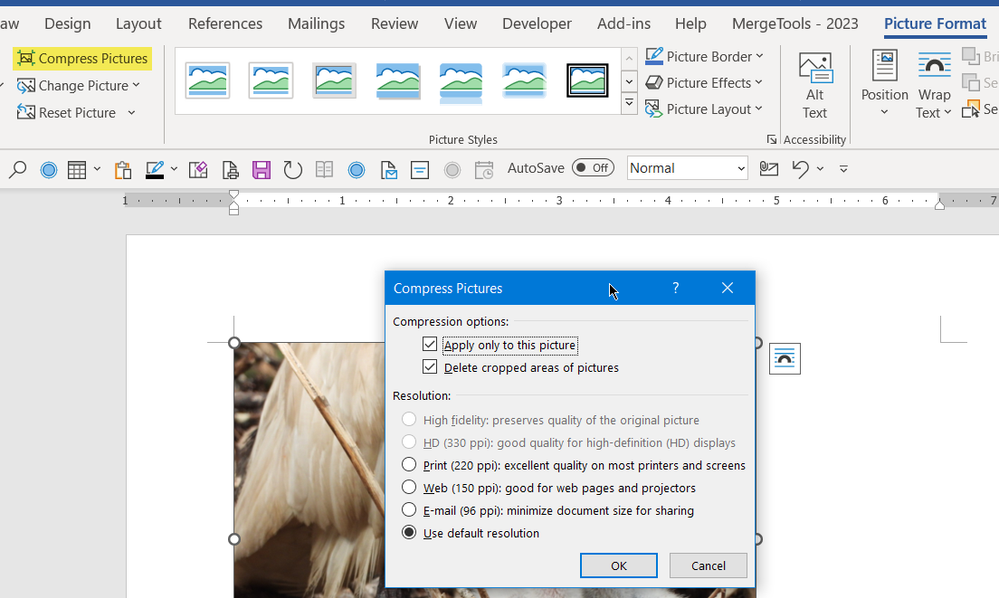Select E-mail (96 ppi) resolution
This screenshot has width=999, height=598.
tap(409, 509)
